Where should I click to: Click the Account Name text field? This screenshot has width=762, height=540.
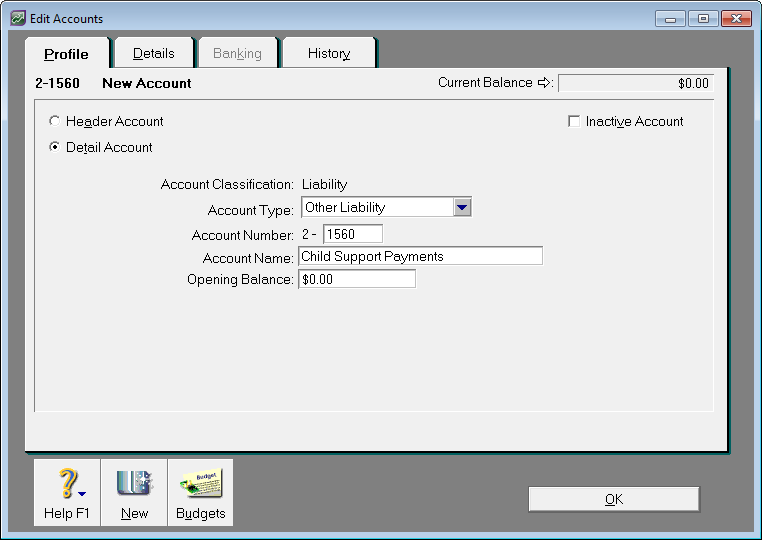click(420, 256)
